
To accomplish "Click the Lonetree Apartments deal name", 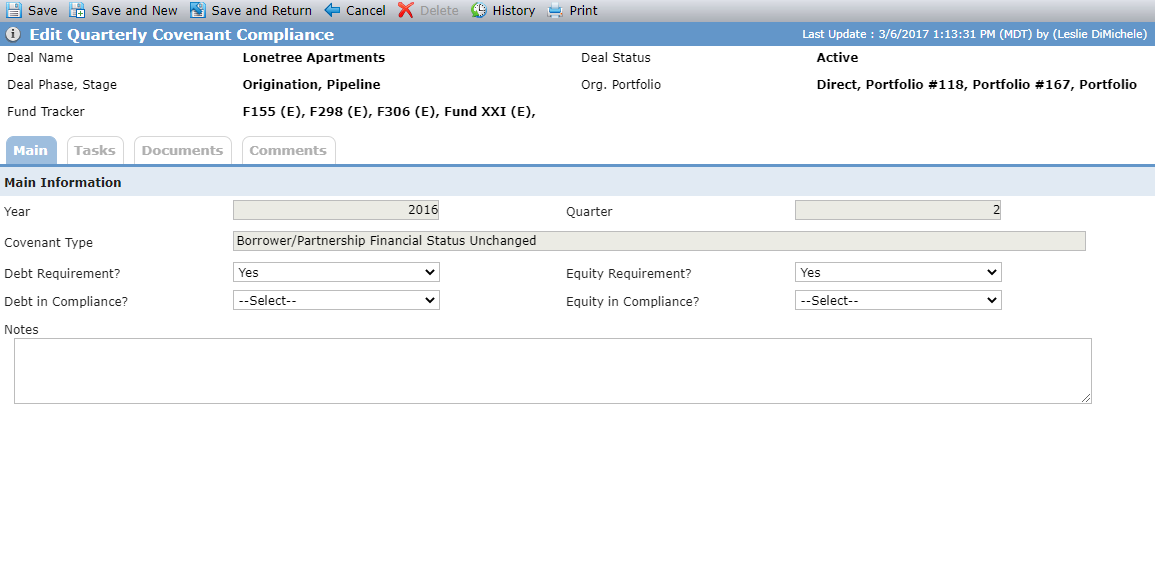I will click(x=314, y=58).
